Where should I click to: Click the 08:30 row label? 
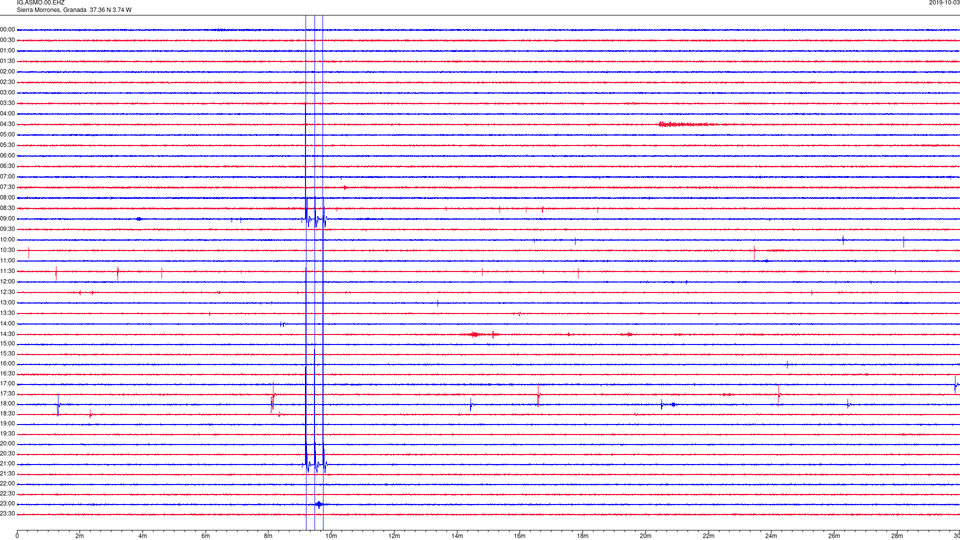(x=8, y=208)
